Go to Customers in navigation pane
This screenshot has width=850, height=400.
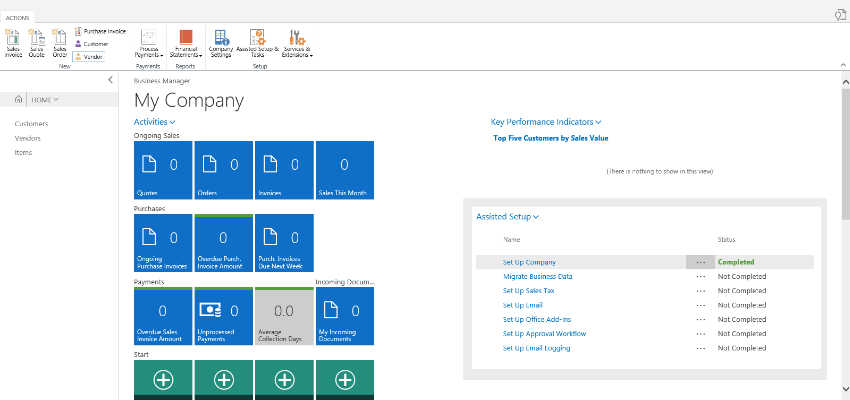coord(31,124)
